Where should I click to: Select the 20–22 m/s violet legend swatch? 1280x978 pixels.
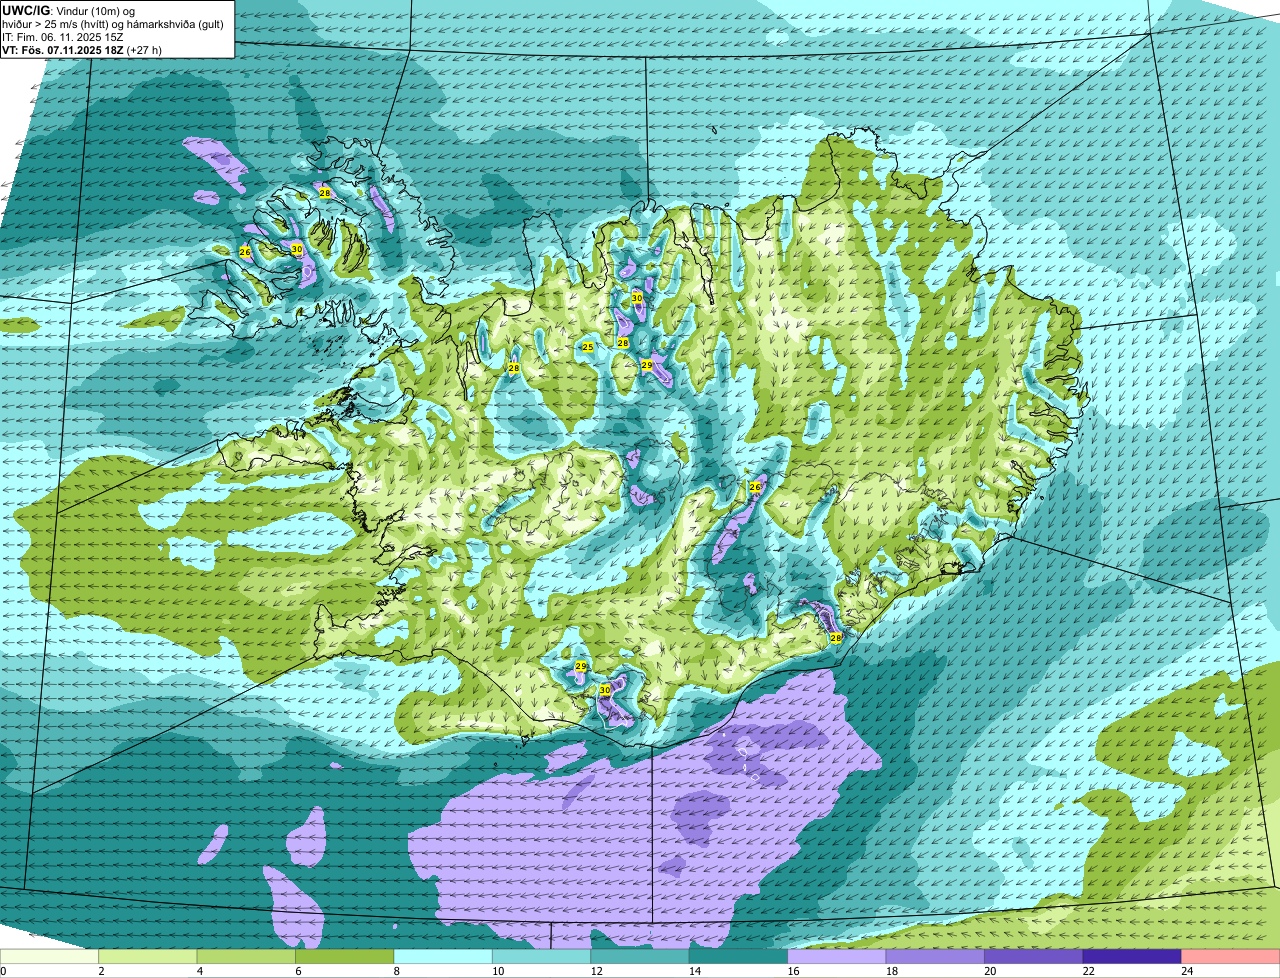pyautogui.click(x=1034, y=956)
